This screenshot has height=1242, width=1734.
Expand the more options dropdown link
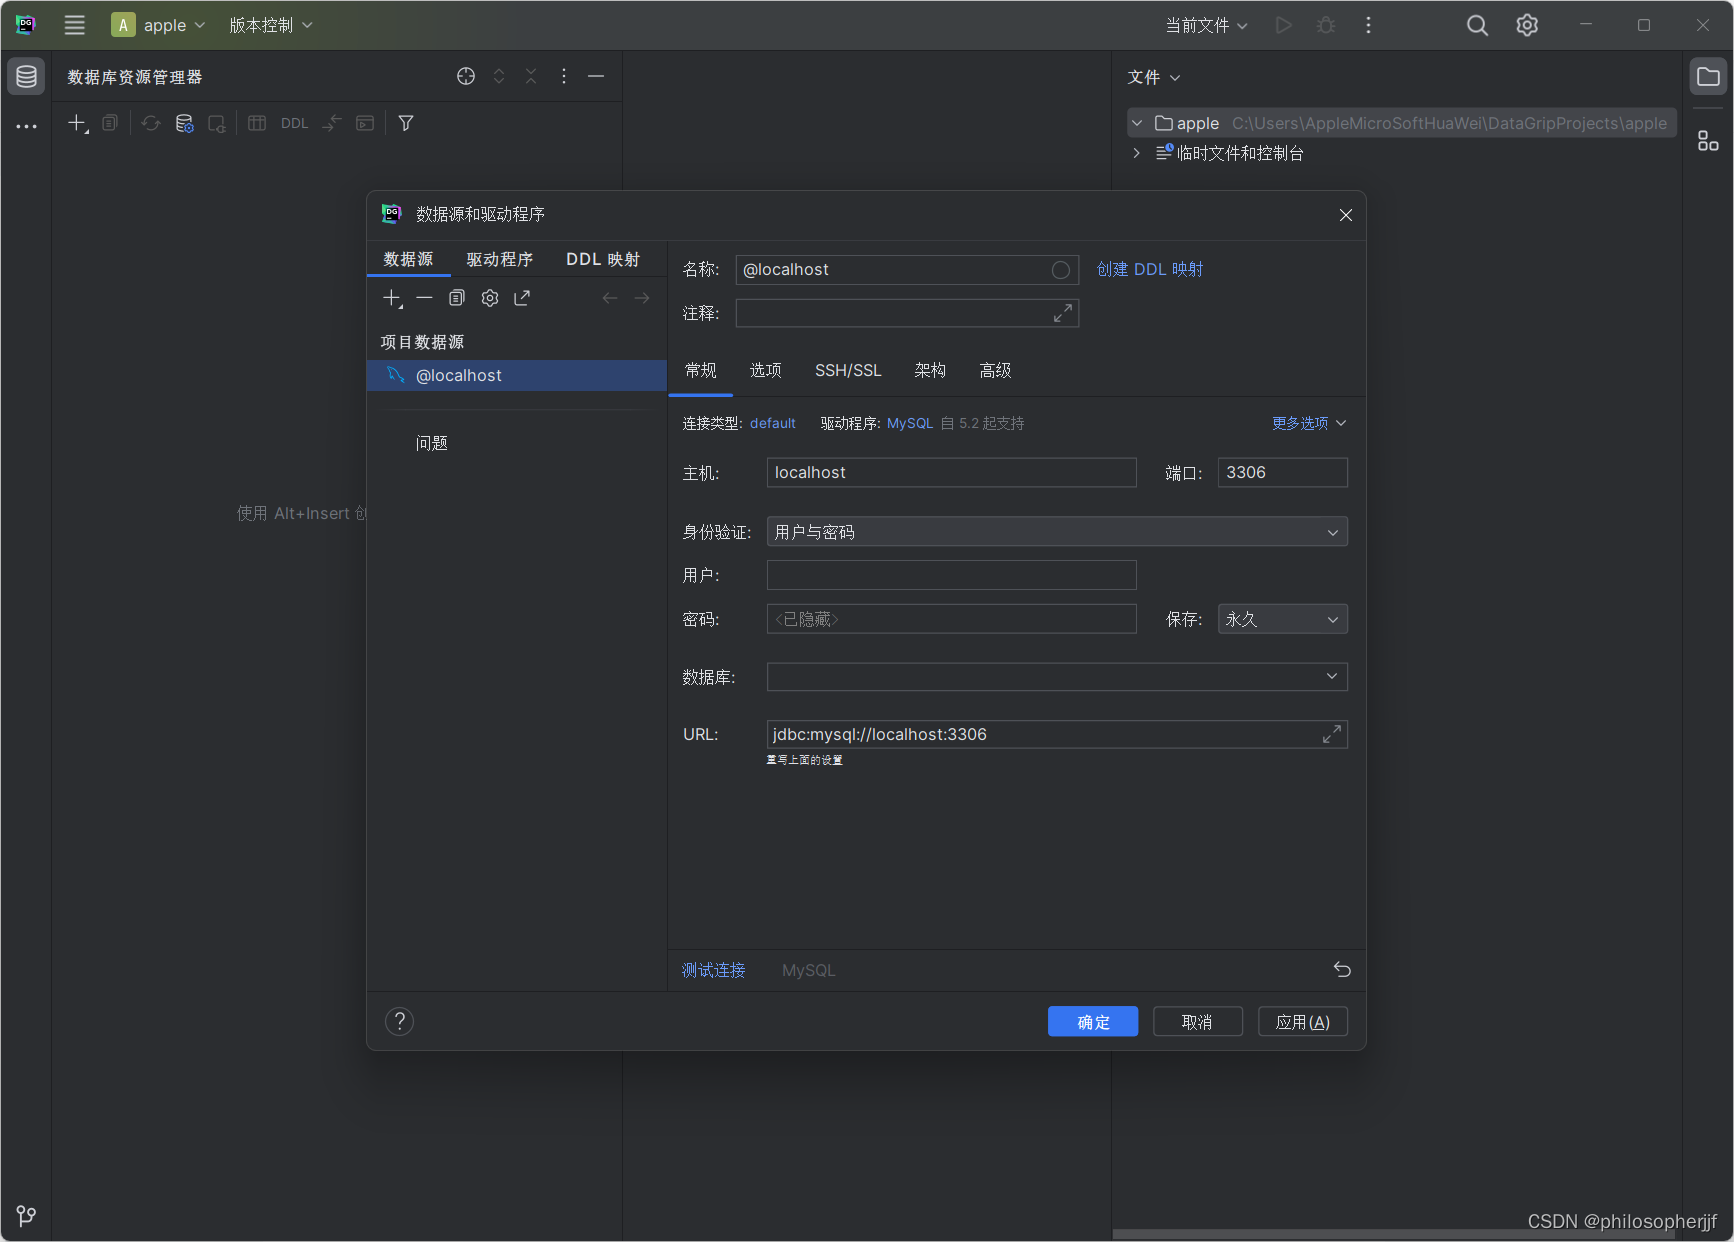[x=1309, y=423]
